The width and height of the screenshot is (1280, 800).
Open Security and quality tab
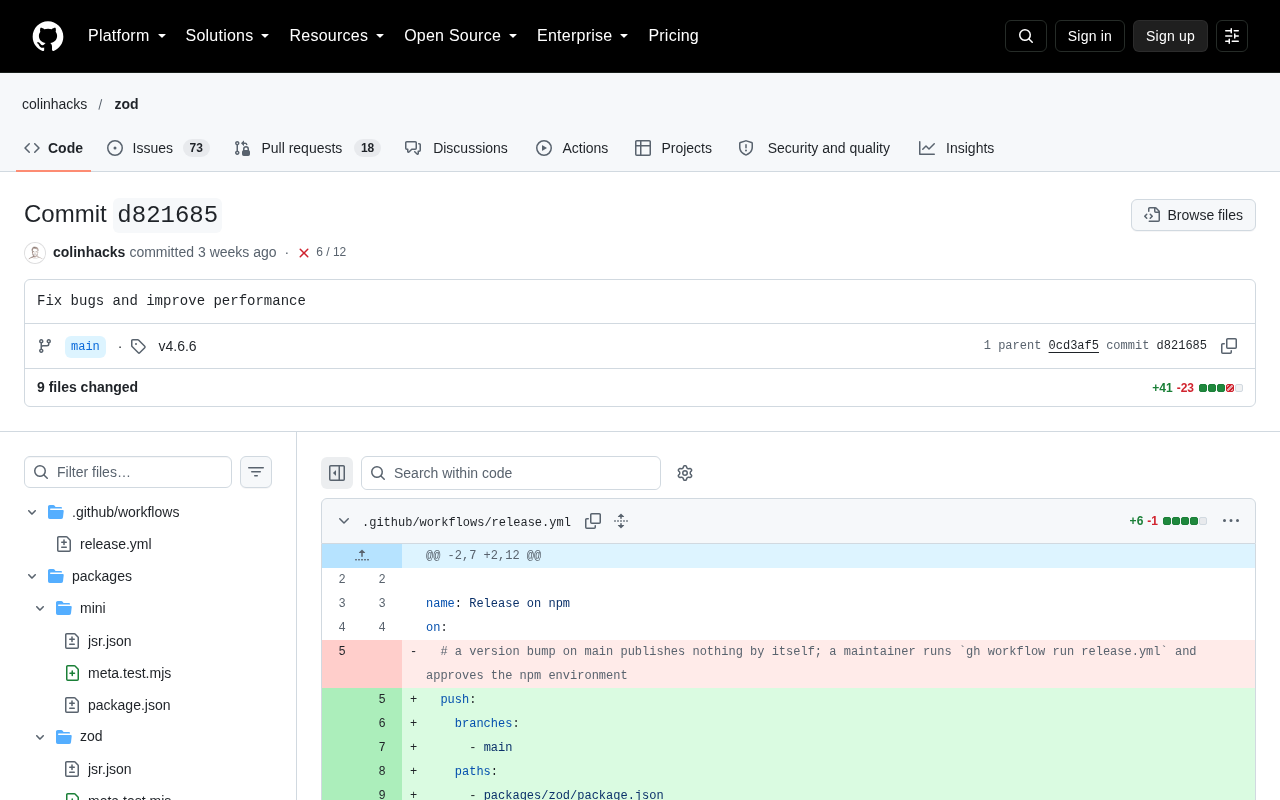[814, 148]
